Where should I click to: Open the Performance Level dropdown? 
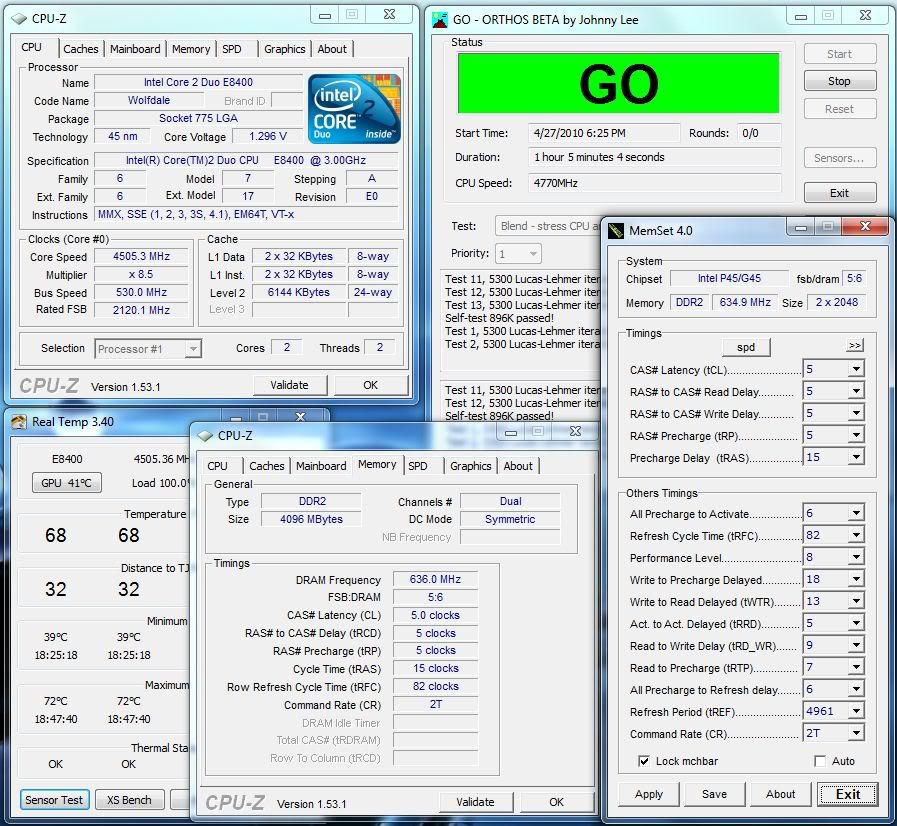tap(856, 557)
